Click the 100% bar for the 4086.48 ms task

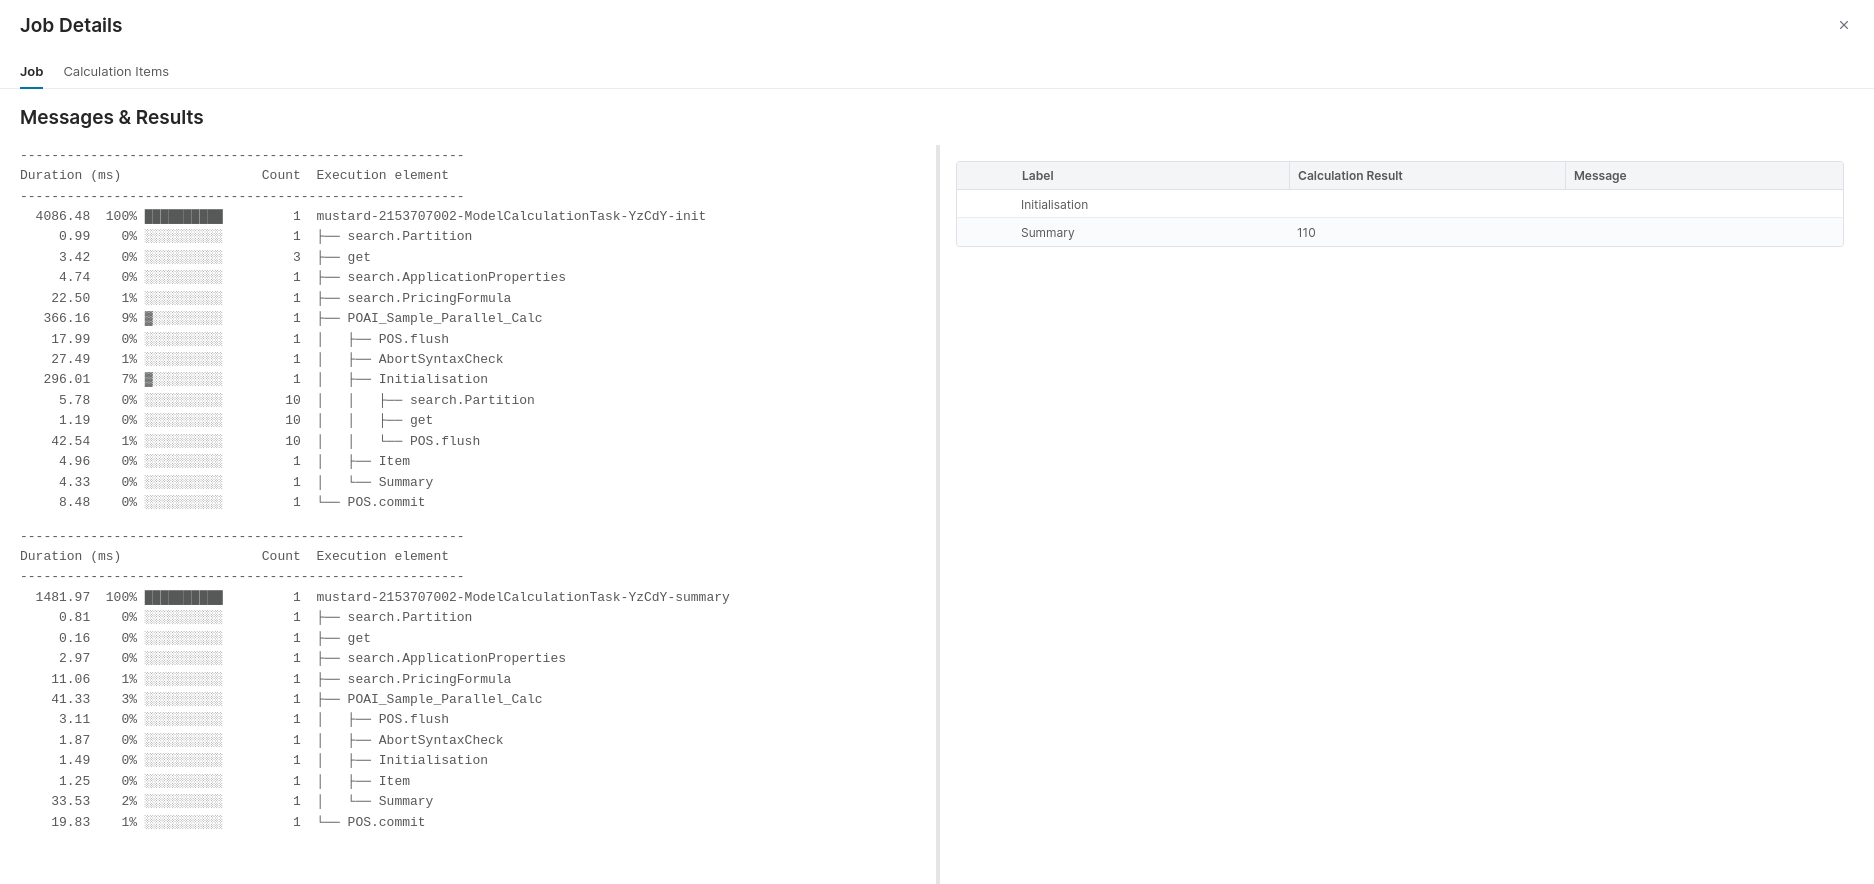[183, 216]
